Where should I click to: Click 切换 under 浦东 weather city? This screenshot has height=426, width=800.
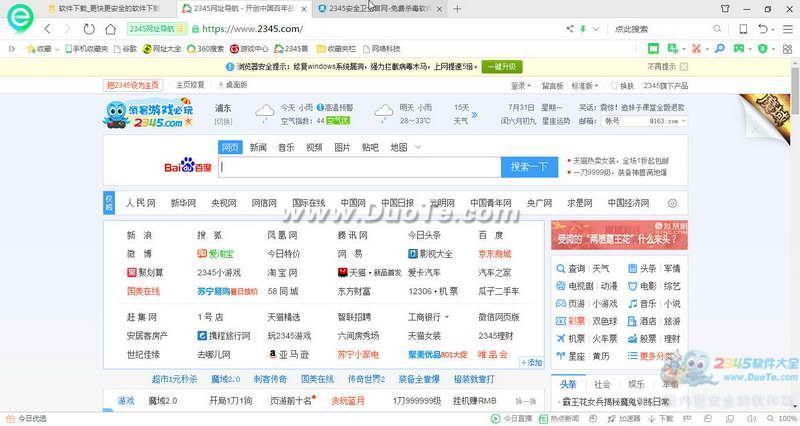click(223, 121)
